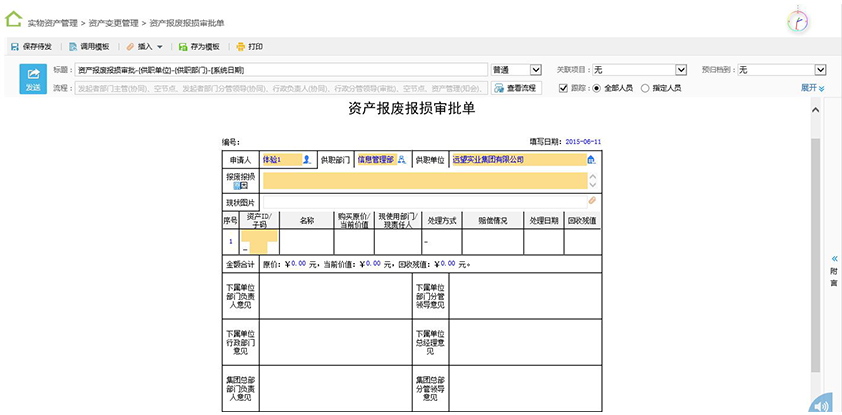The height and width of the screenshot is (415, 842).
Task: Click breadcrumb 资产变更管理
Action: (113, 23)
